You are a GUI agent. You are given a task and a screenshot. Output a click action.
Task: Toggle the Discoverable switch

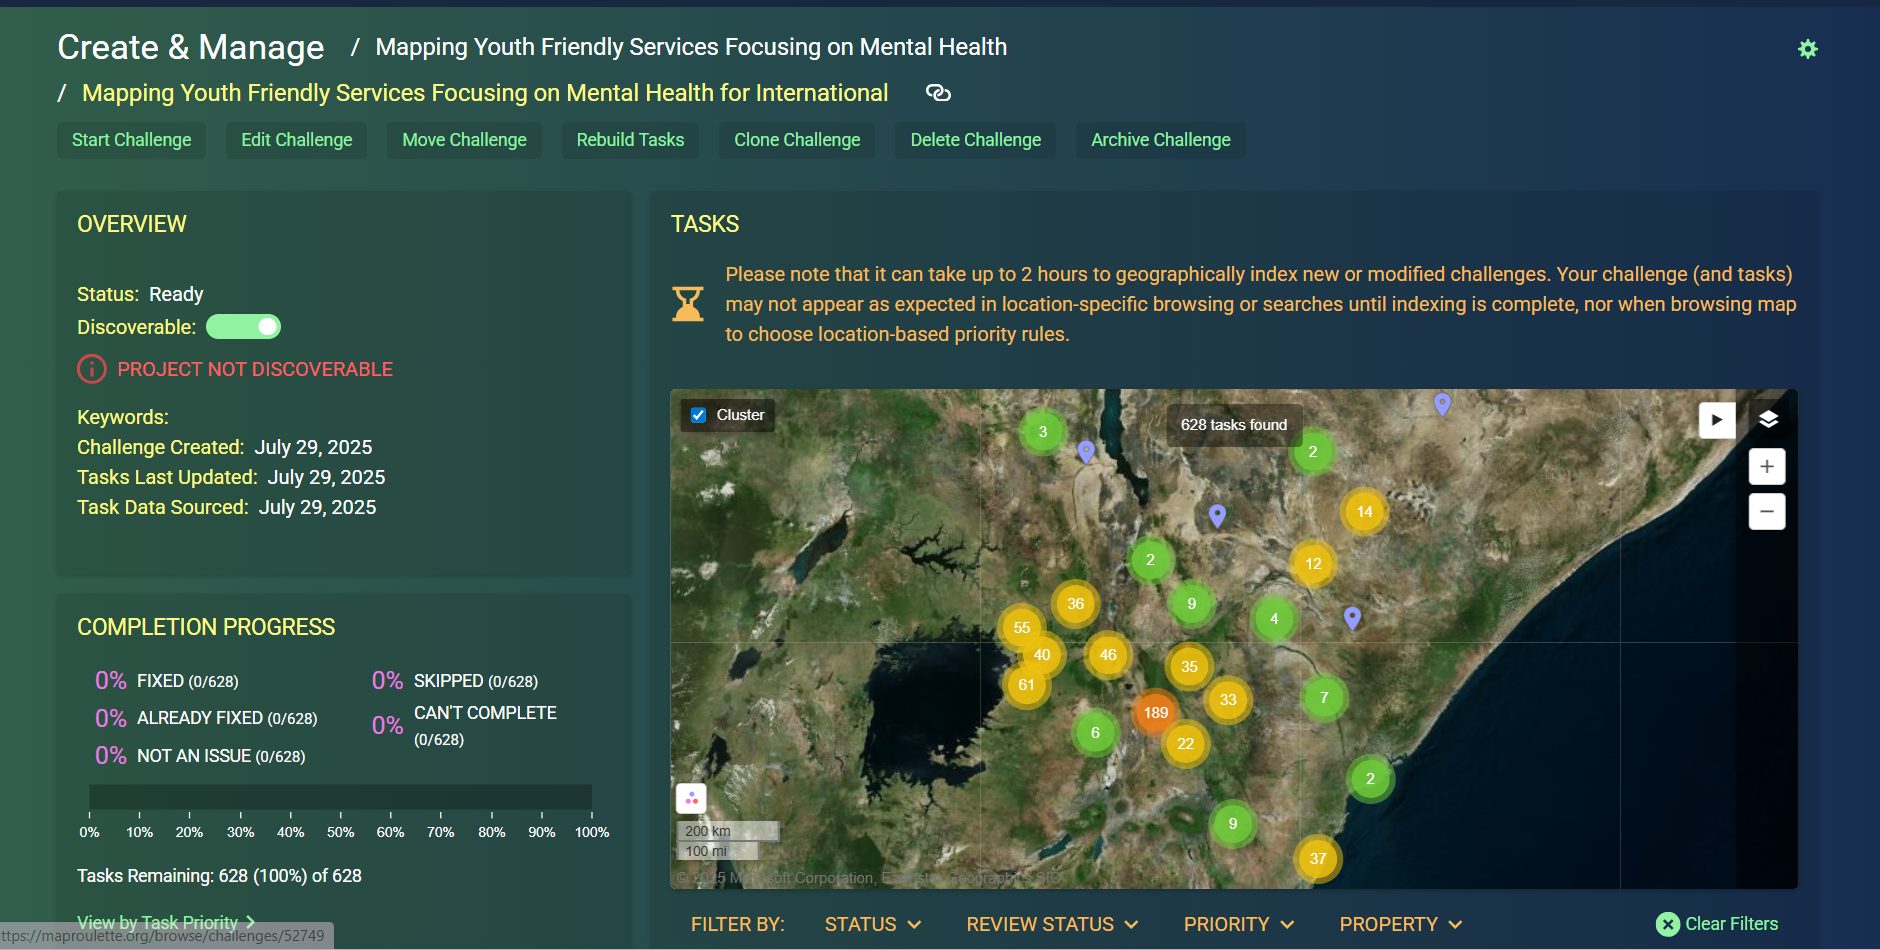[243, 327]
